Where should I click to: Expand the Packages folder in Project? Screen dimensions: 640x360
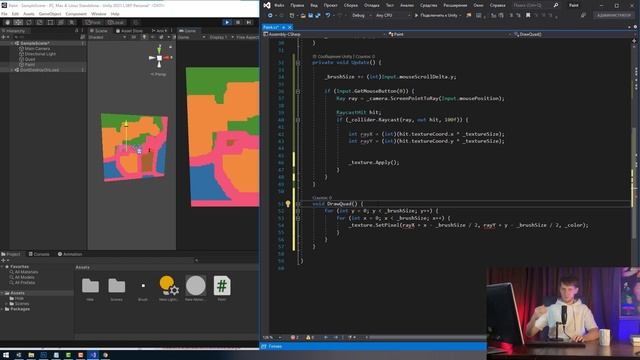point(2,309)
